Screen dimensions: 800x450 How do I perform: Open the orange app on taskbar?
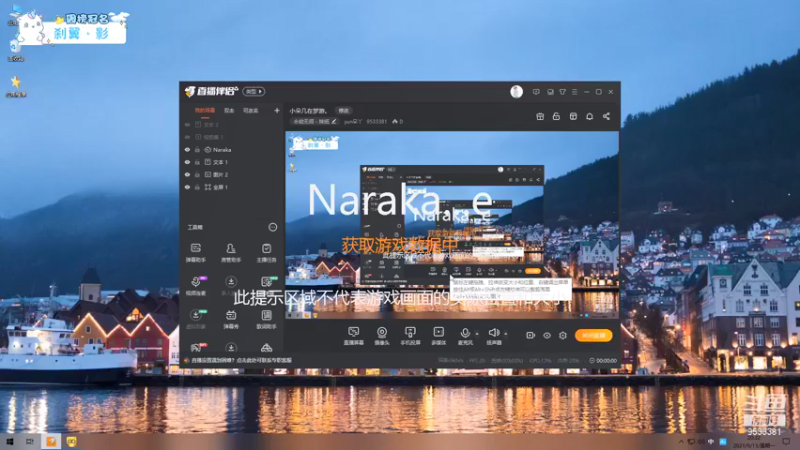(51, 441)
